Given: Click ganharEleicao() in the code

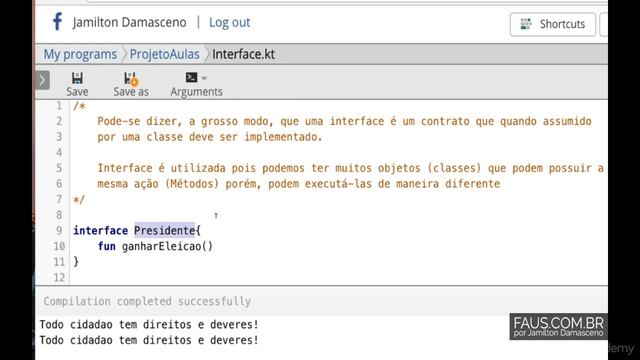Looking at the screenshot, I should tap(167, 246).
